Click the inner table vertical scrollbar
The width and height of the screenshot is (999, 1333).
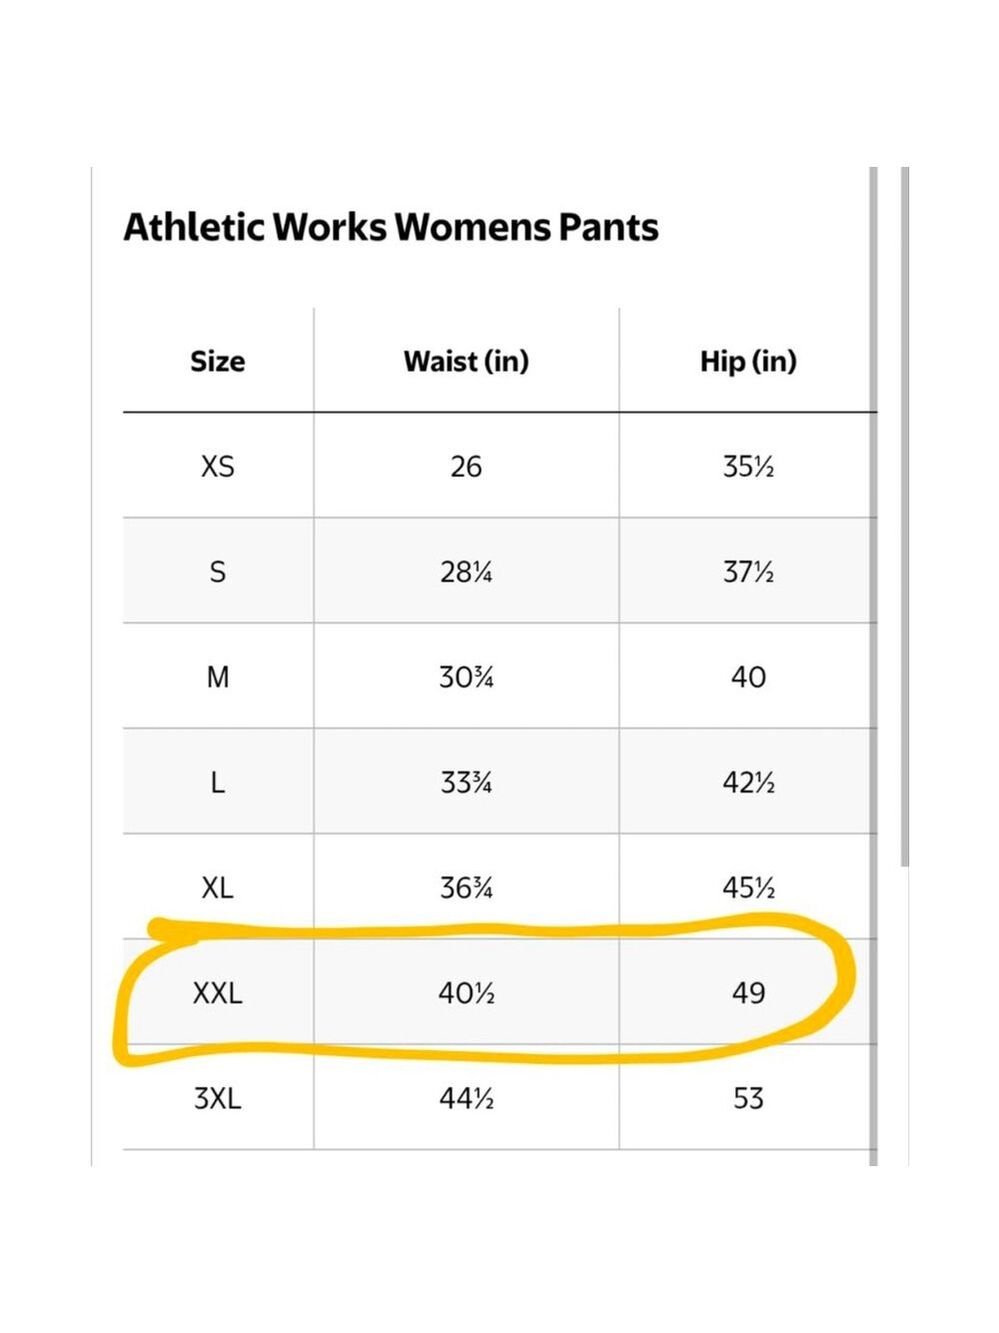coord(873,666)
